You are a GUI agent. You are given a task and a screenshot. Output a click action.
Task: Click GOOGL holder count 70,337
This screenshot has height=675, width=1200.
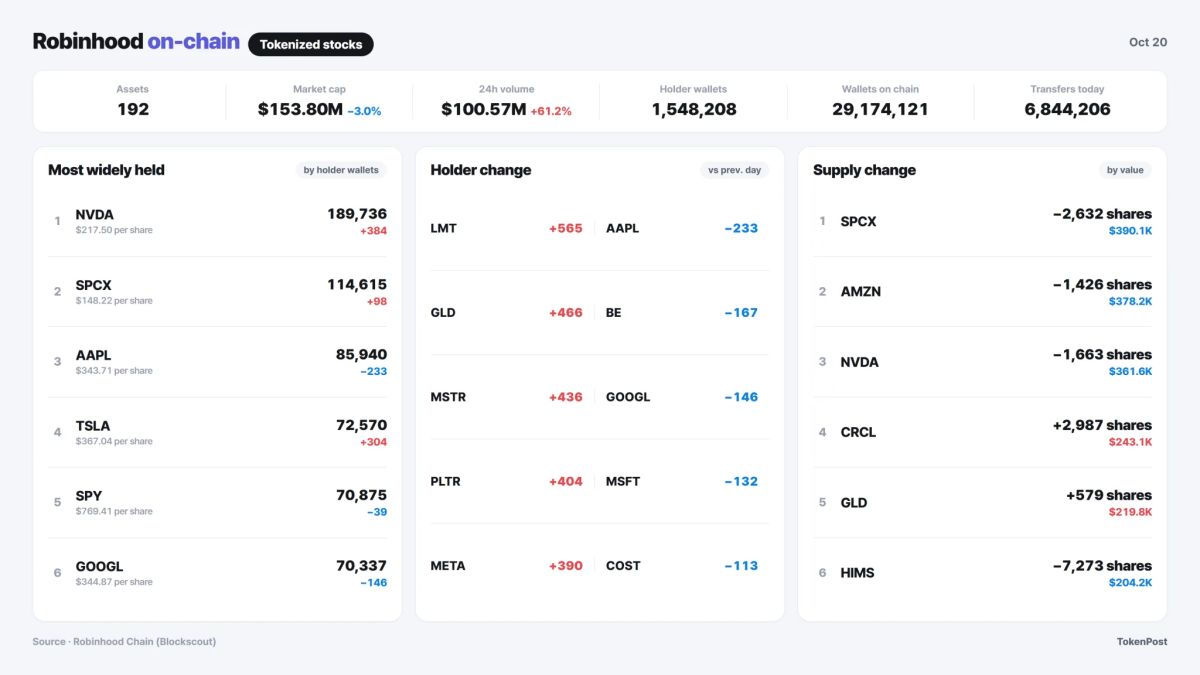(361, 565)
